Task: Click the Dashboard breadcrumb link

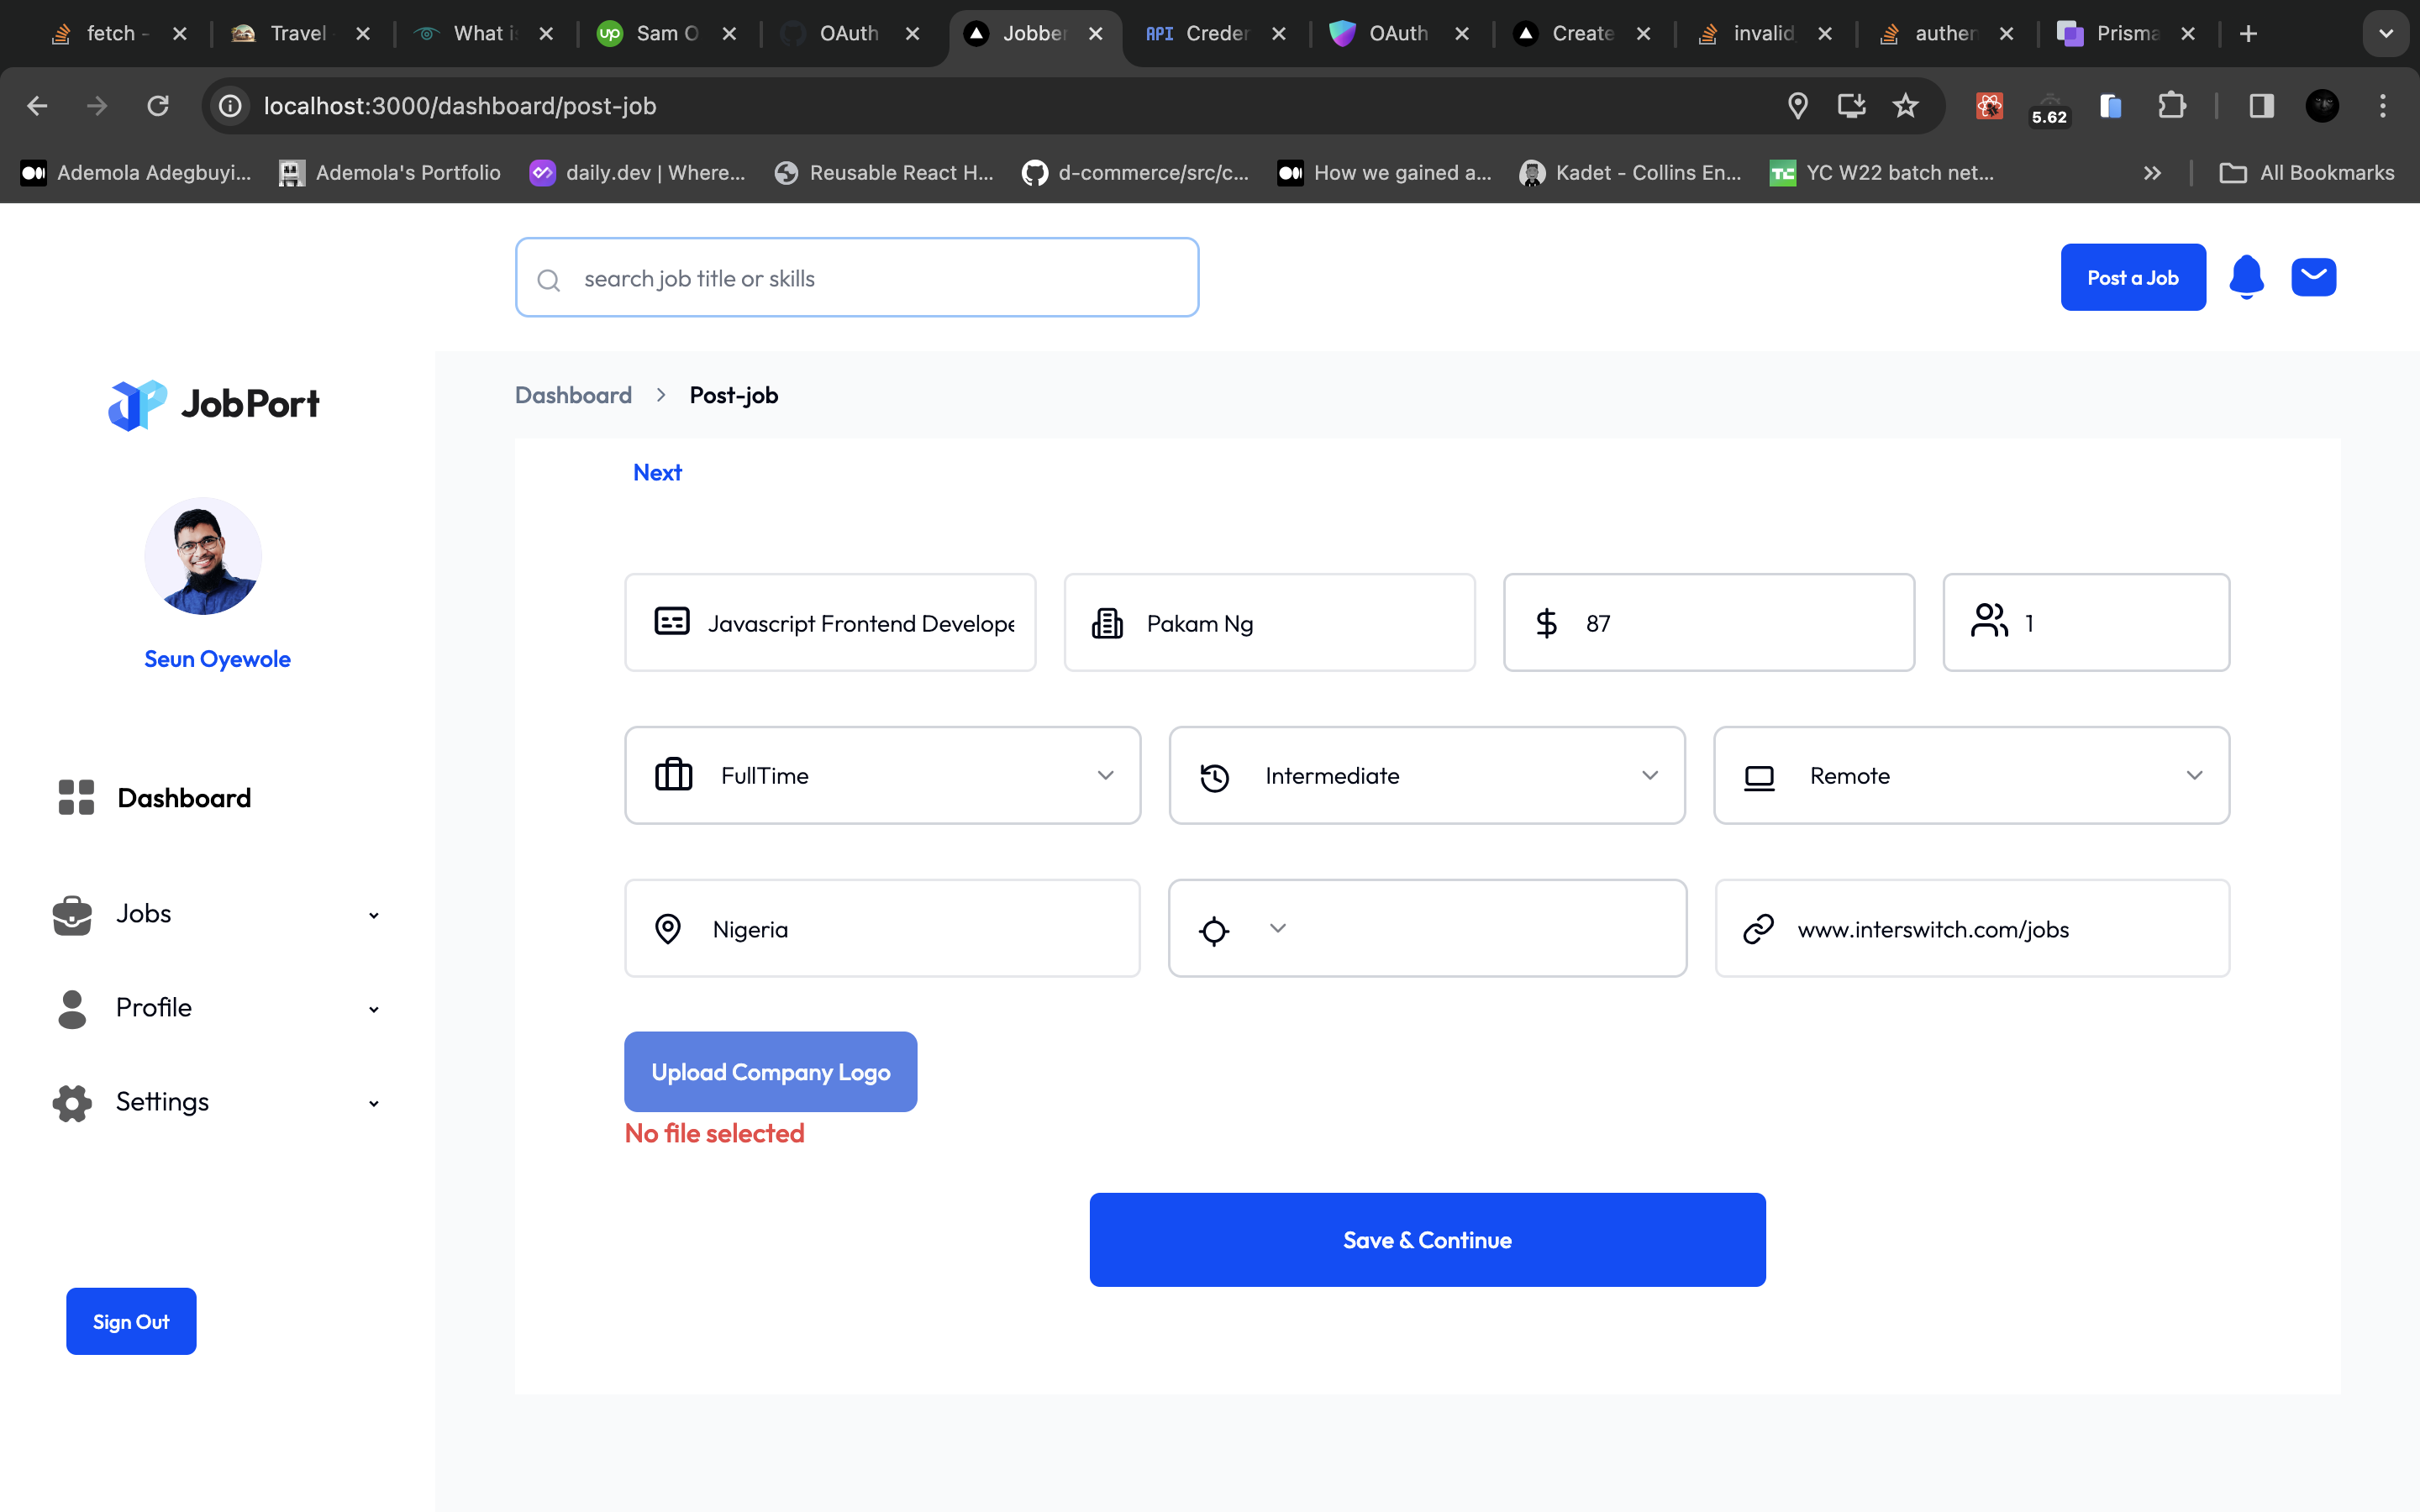Action: tap(573, 395)
